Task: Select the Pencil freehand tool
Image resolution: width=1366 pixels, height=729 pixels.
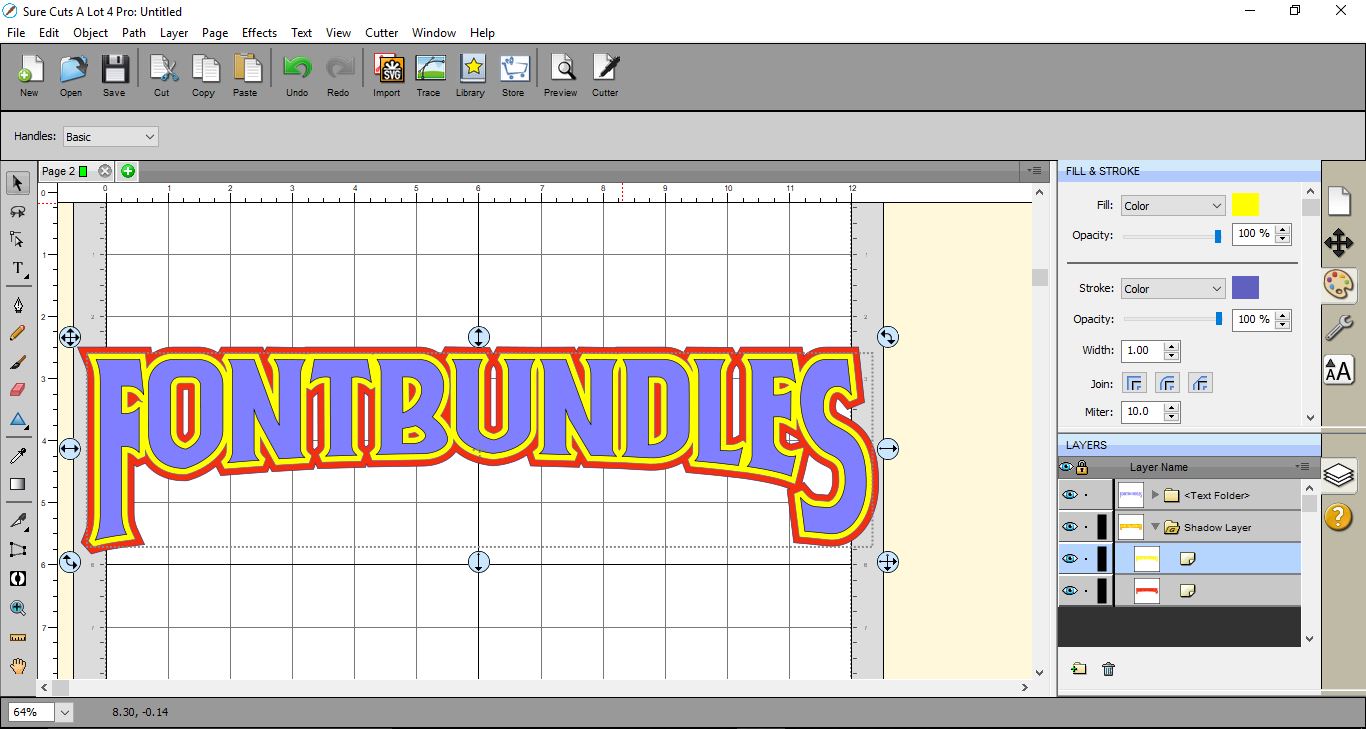Action: (x=18, y=333)
